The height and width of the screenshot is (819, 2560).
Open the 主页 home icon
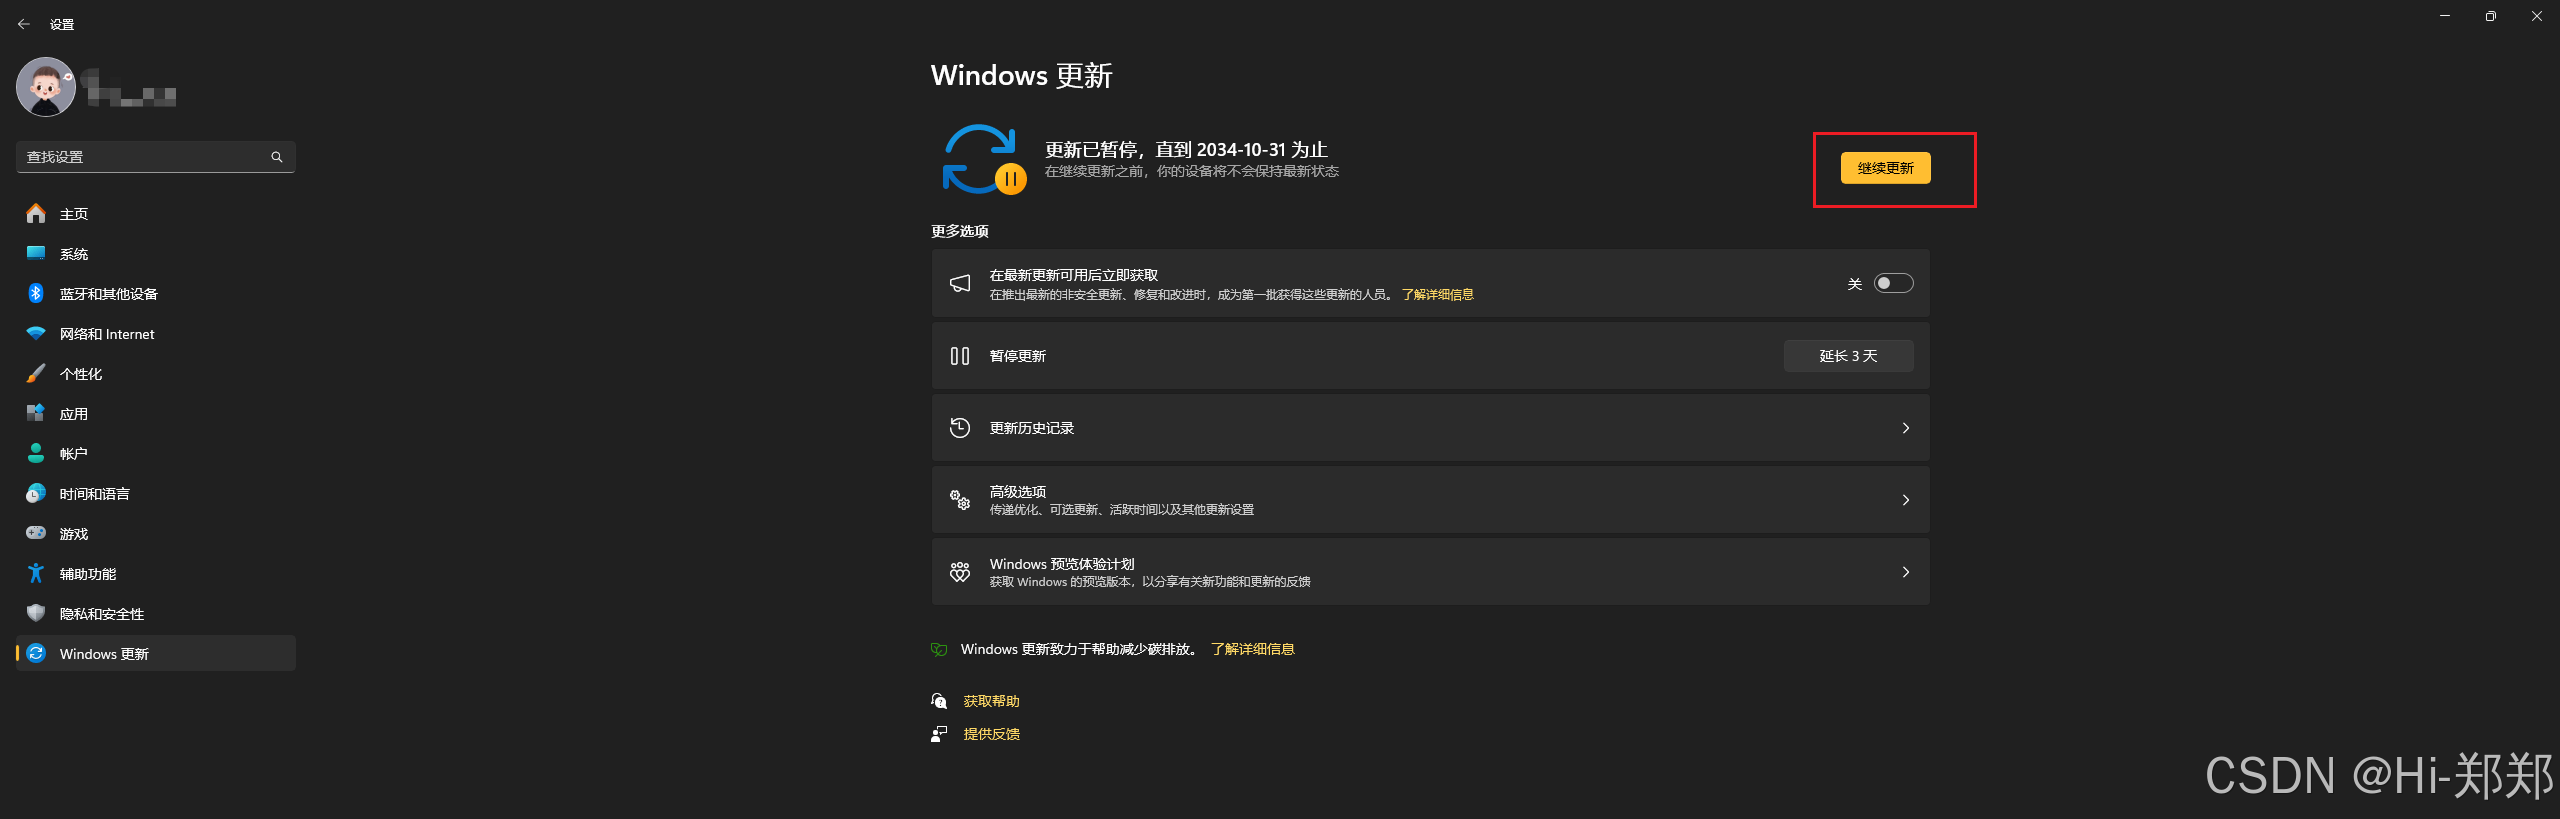36,214
